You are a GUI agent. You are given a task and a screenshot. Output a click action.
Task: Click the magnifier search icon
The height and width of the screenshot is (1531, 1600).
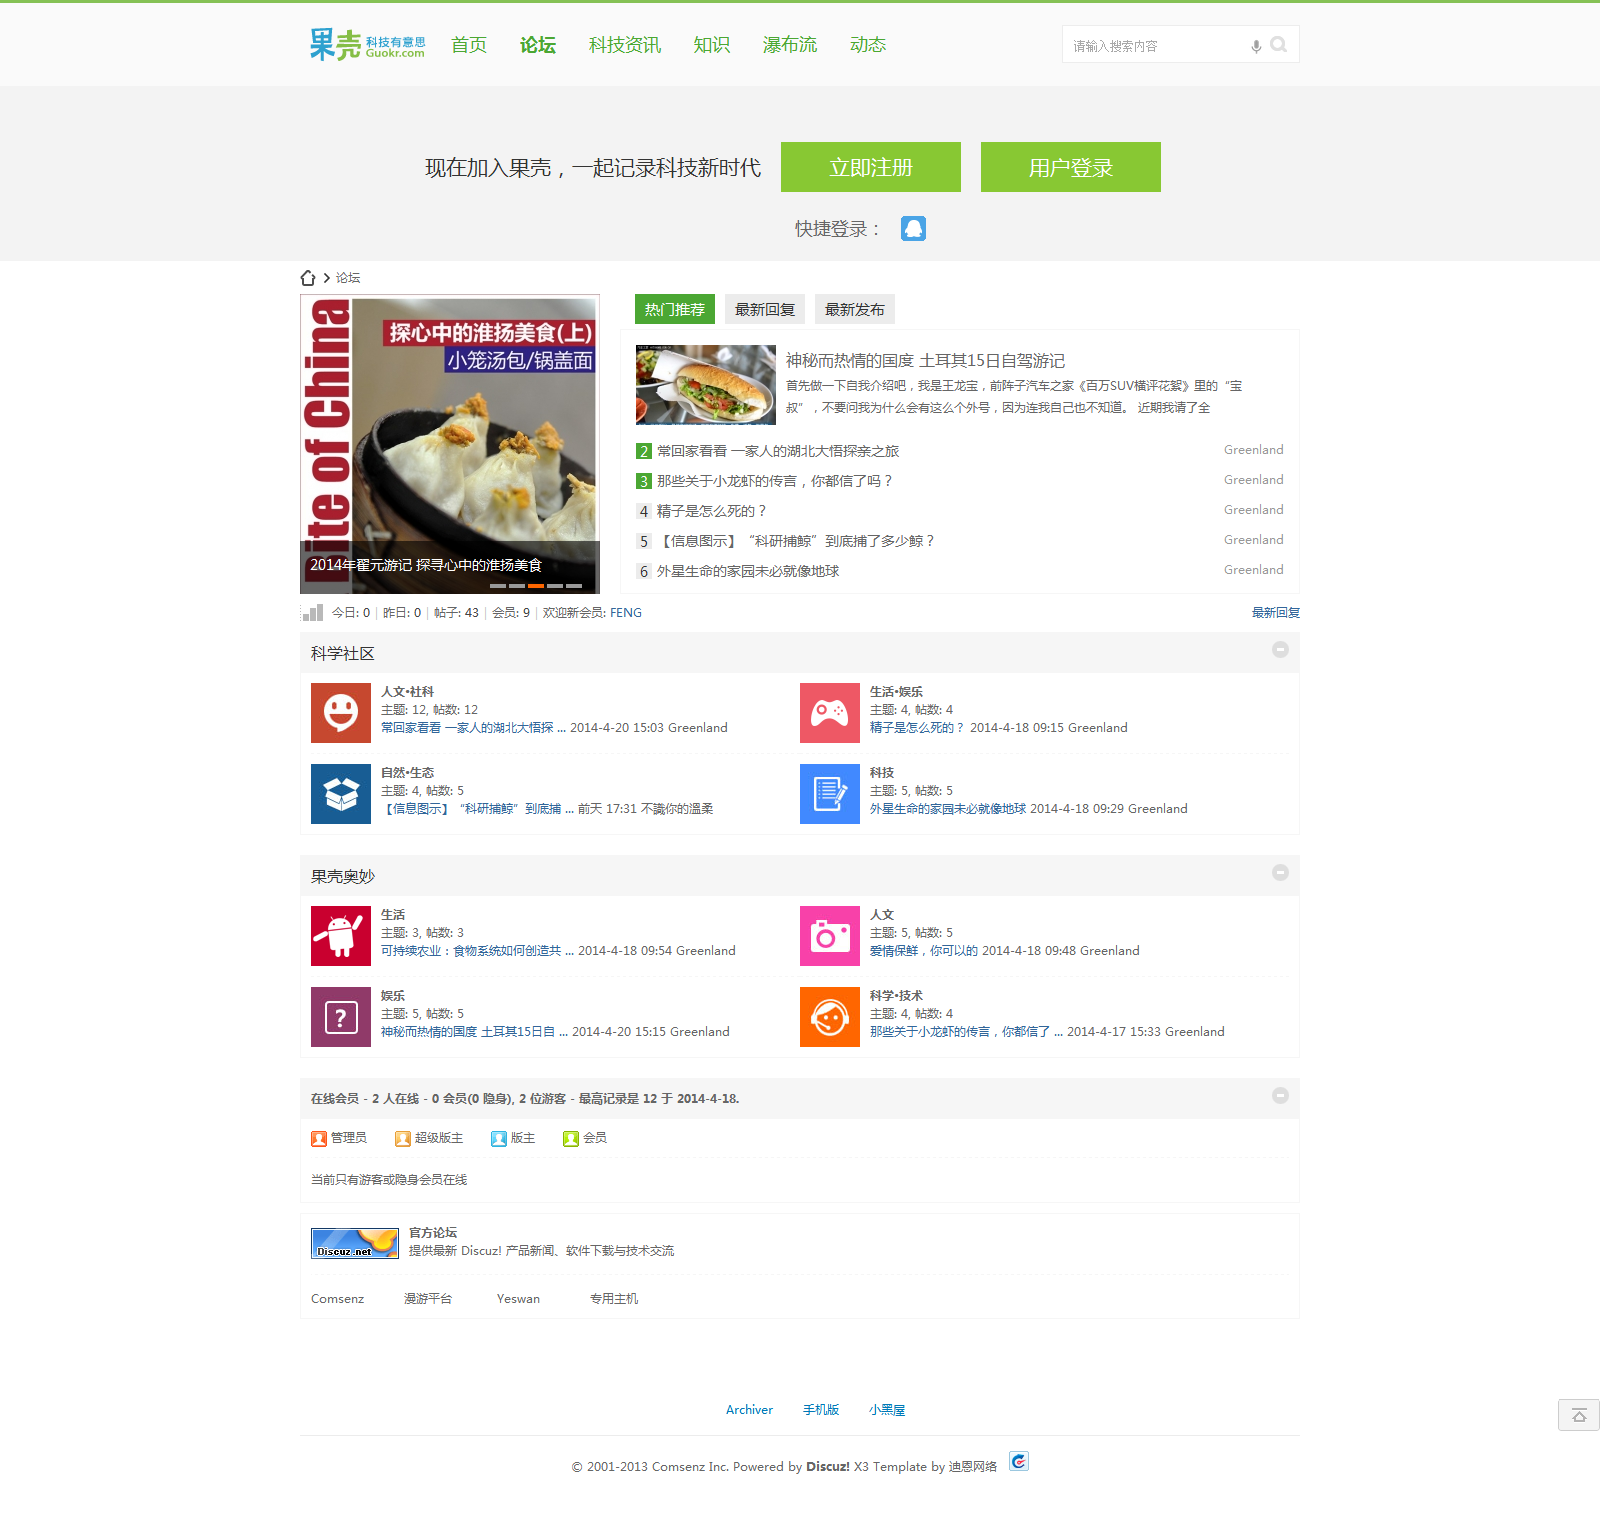tap(1279, 45)
